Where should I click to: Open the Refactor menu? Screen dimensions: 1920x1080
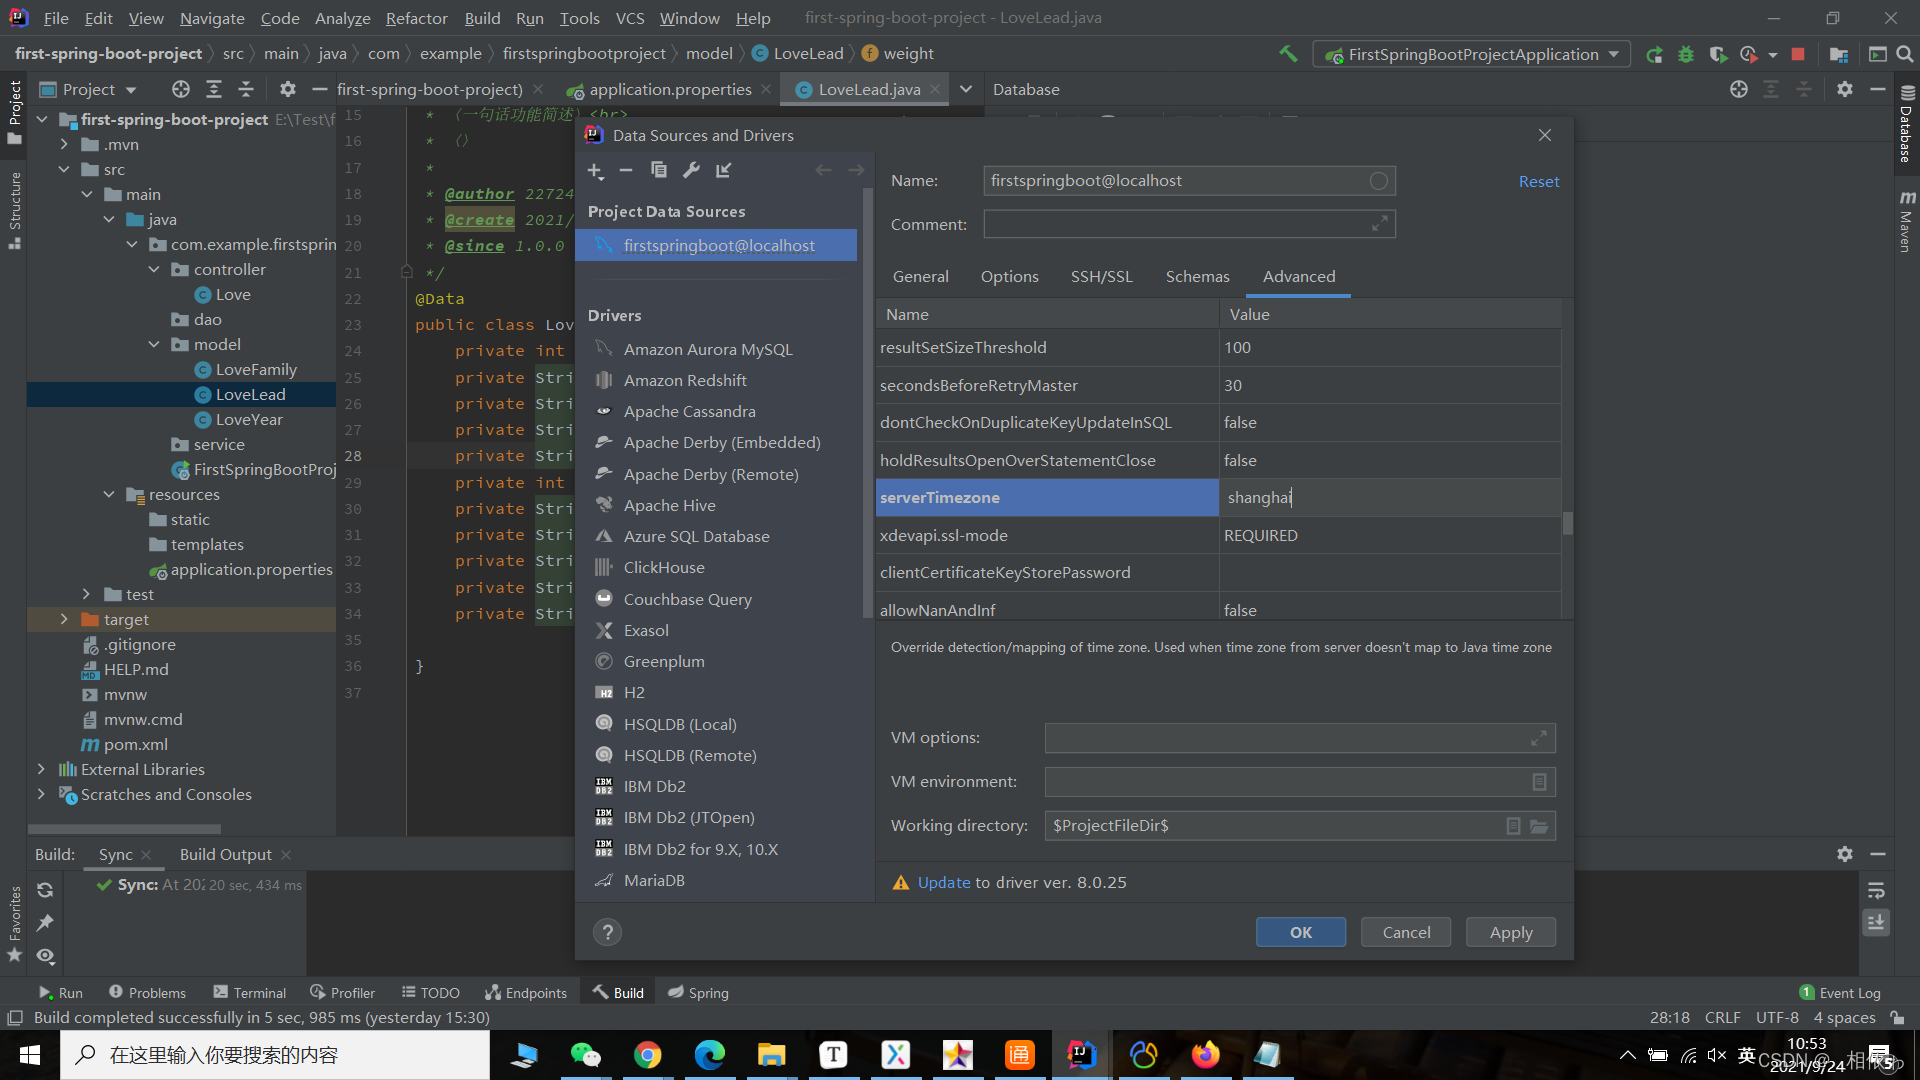416,18
